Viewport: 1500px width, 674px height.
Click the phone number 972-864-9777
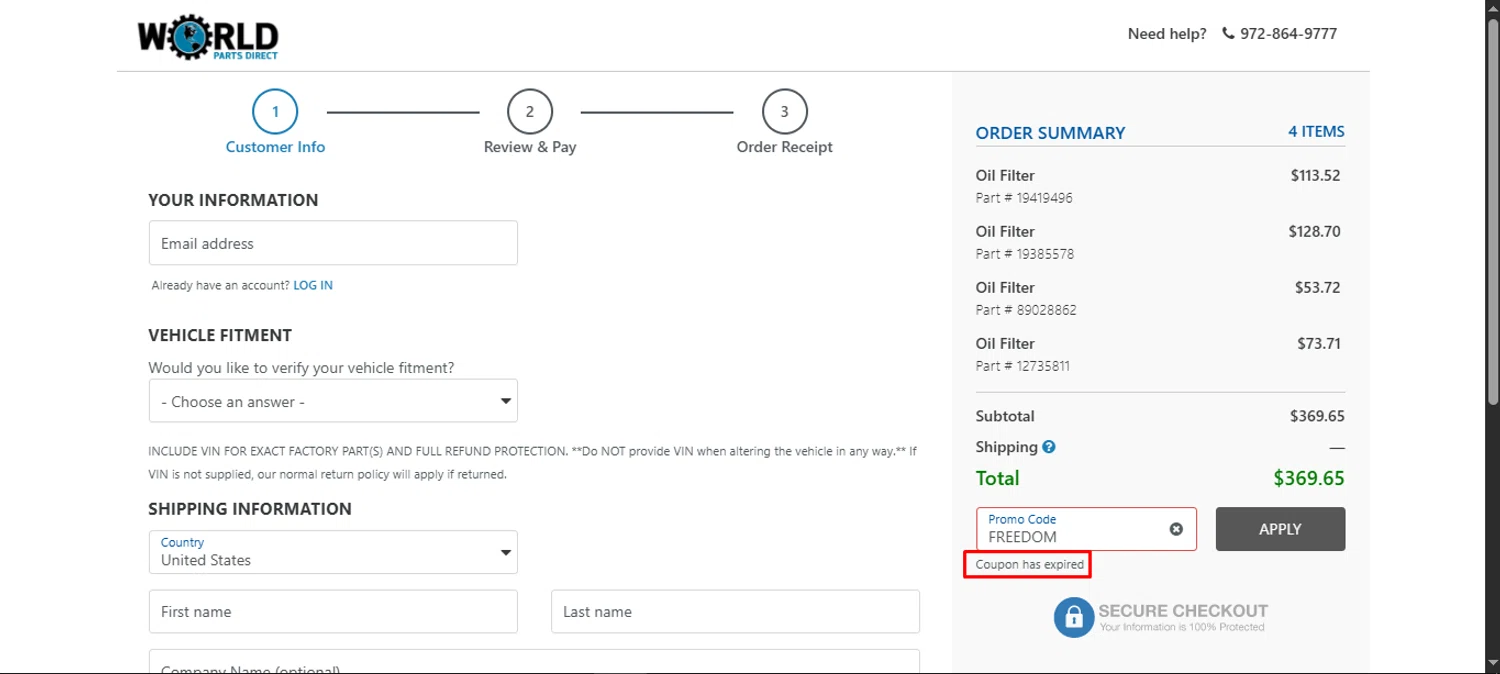click(1288, 33)
